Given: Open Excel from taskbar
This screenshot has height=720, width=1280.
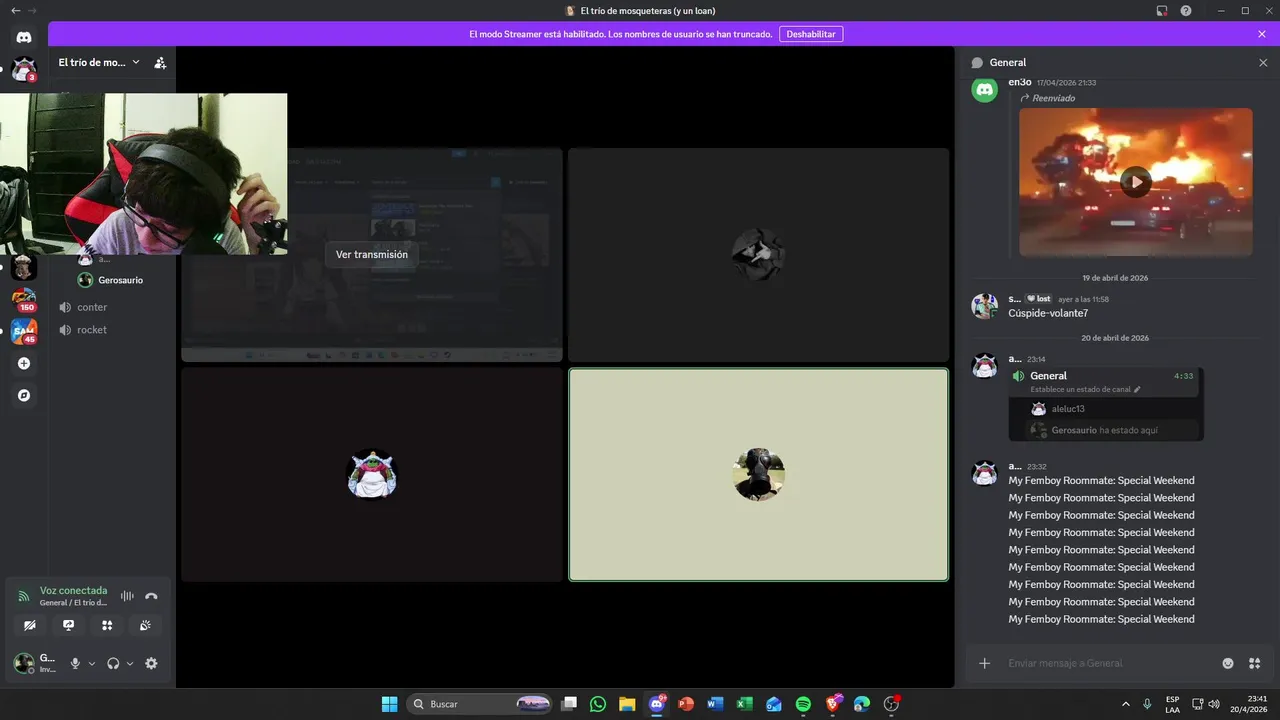Looking at the screenshot, I should point(745,704).
